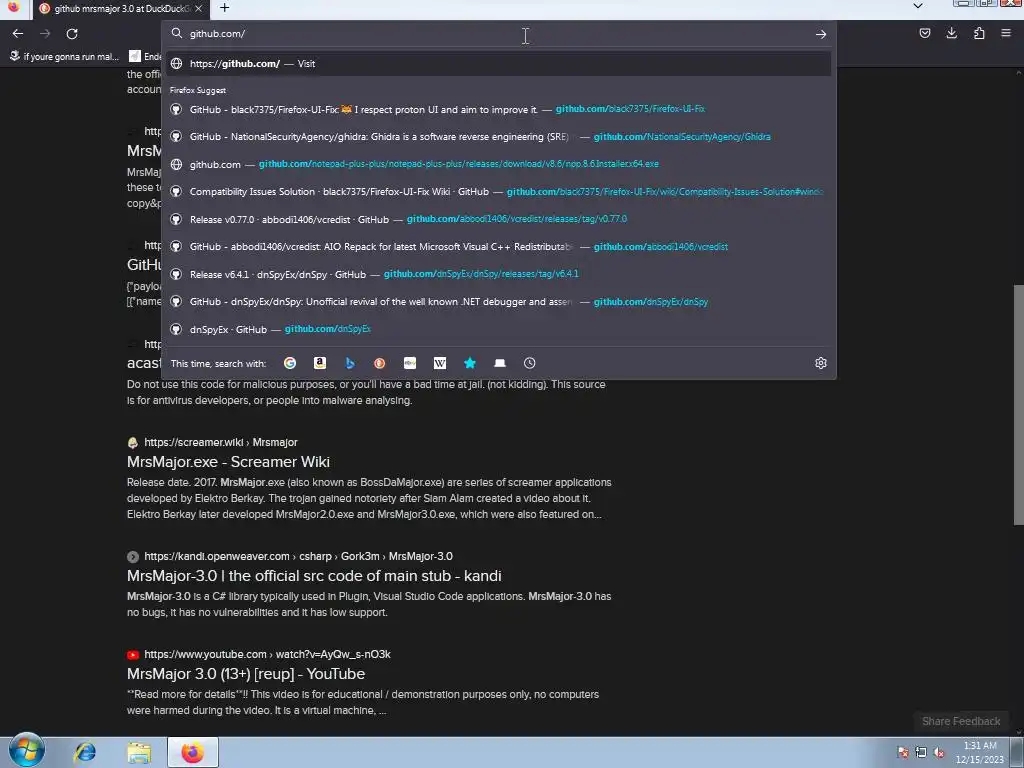
Task: Open search settings gear
Action: 821,363
